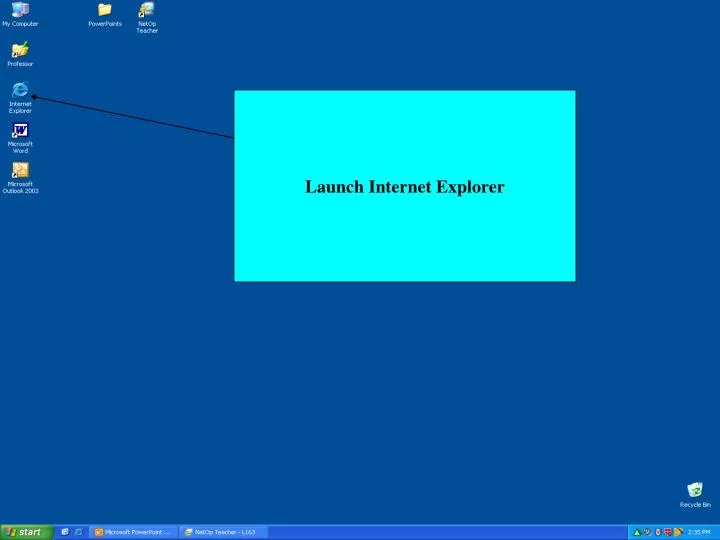The height and width of the screenshot is (540, 720).
Task: Click the Outlook quick launch icon
Action: pos(65,532)
